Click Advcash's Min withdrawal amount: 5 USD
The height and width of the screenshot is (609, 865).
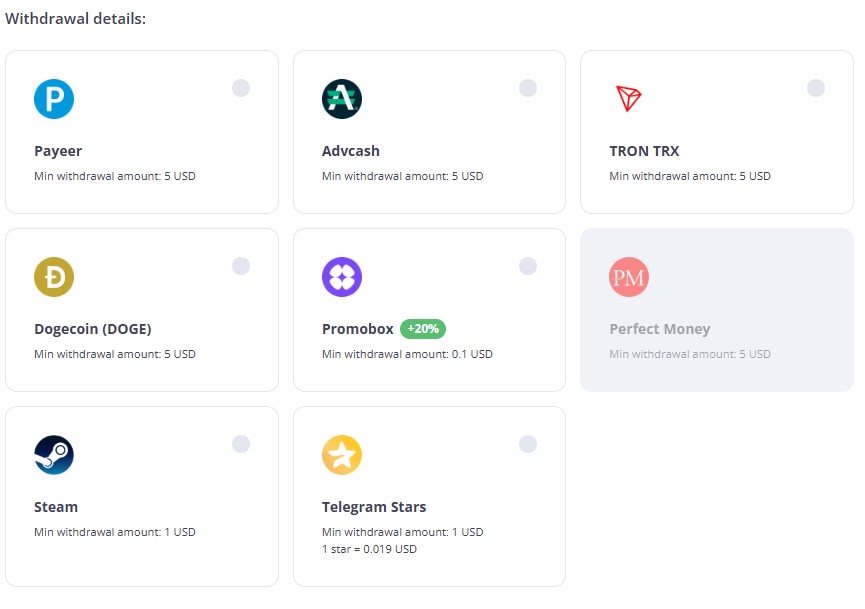click(x=403, y=176)
